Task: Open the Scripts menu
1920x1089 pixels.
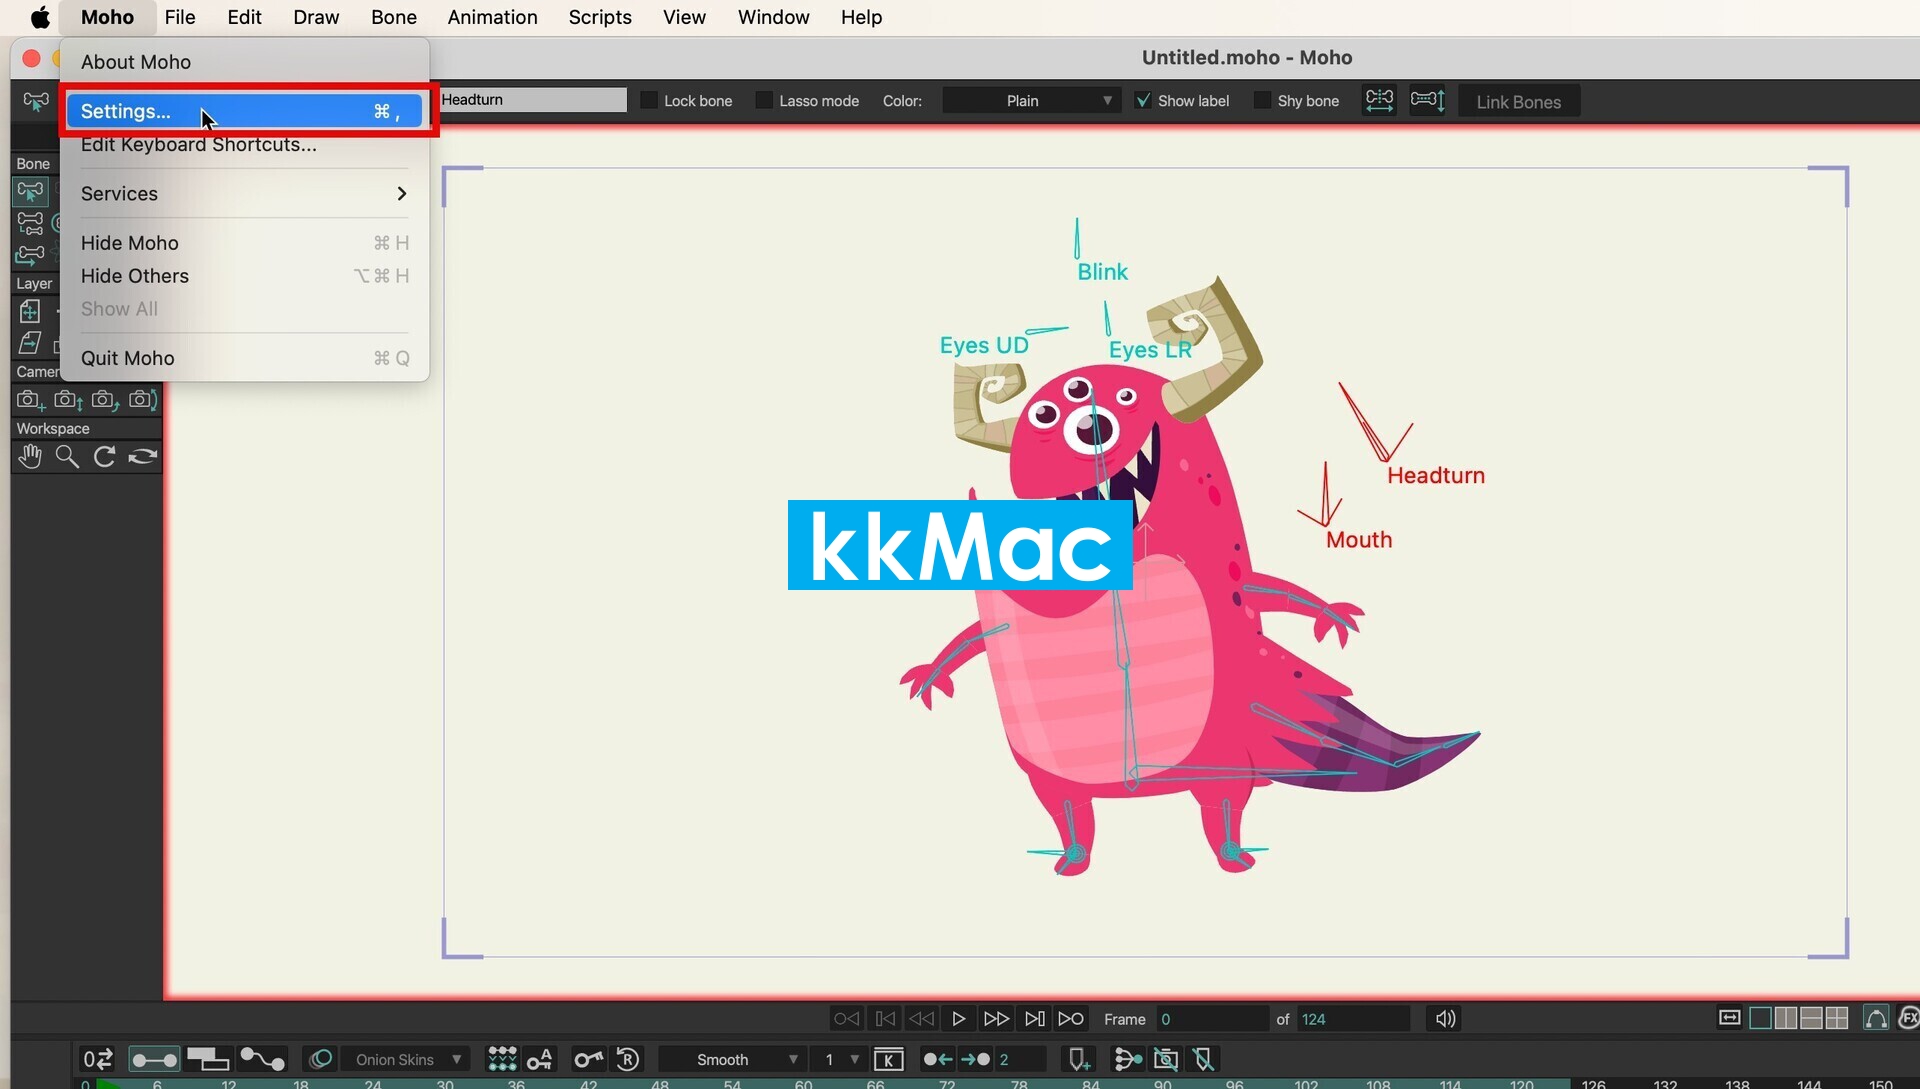Action: (x=600, y=17)
